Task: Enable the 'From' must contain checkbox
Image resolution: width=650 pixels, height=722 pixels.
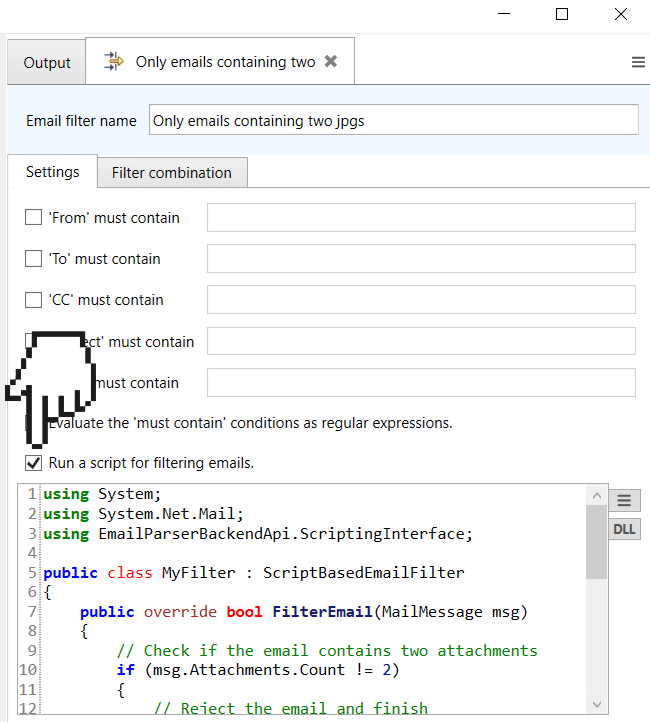Action: point(33,217)
